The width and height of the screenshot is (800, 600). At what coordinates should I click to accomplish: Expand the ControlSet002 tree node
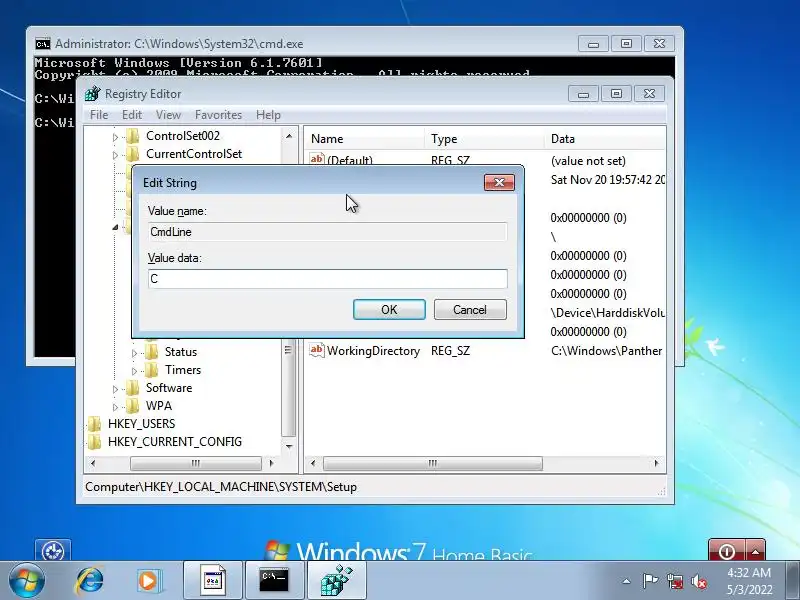115,137
